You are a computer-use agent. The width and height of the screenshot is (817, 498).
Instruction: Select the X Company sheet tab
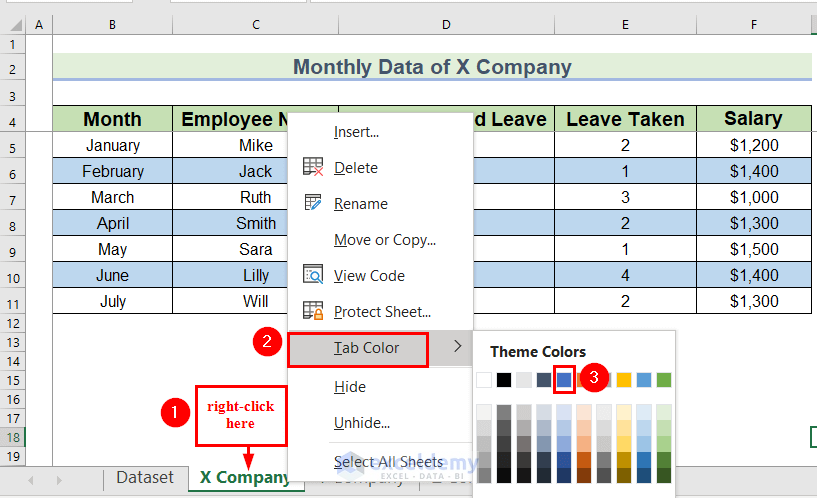244,478
